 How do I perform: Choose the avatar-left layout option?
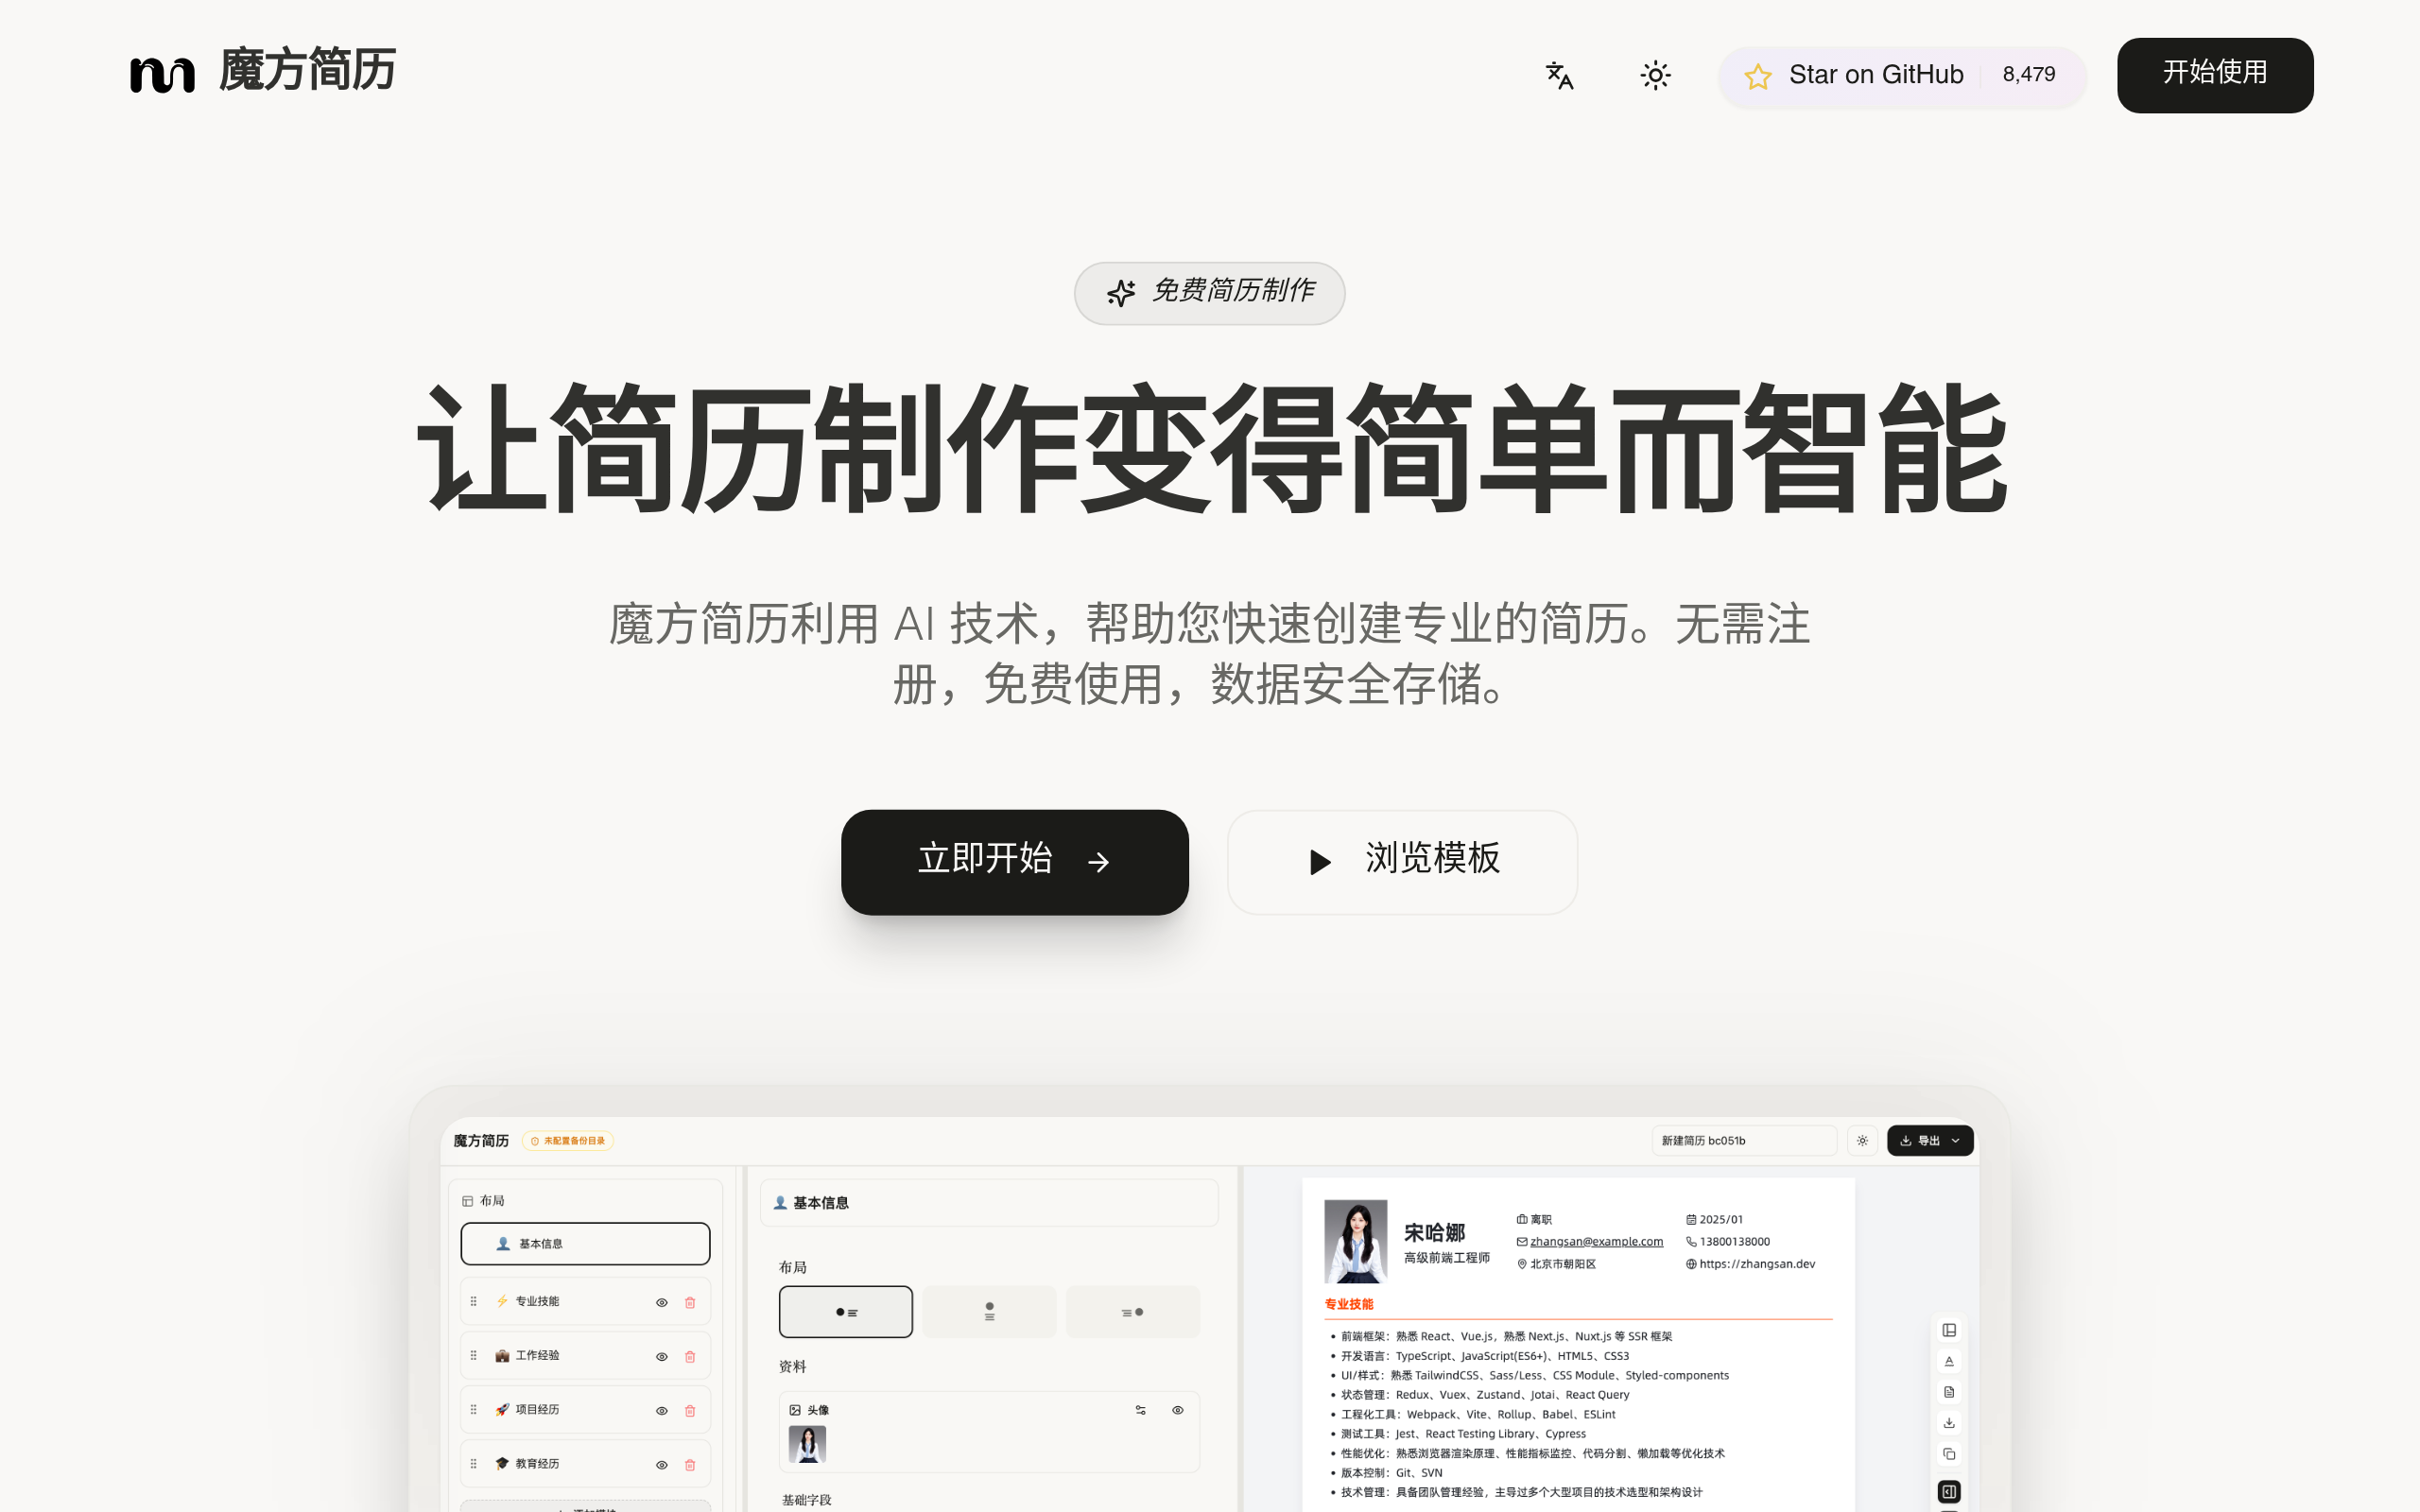tap(845, 1312)
